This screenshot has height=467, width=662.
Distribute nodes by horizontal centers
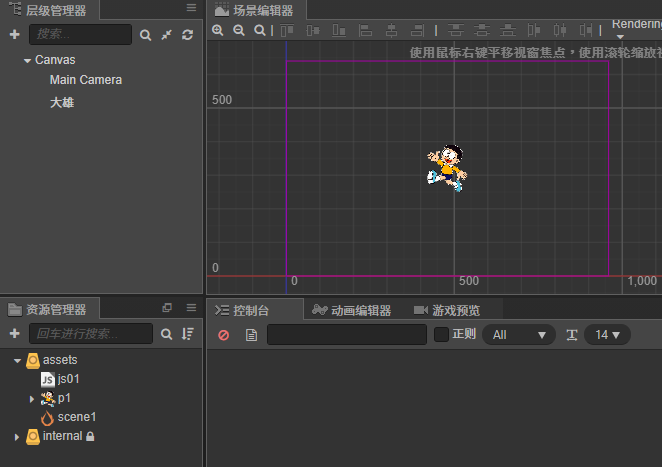[x=560, y=30]
